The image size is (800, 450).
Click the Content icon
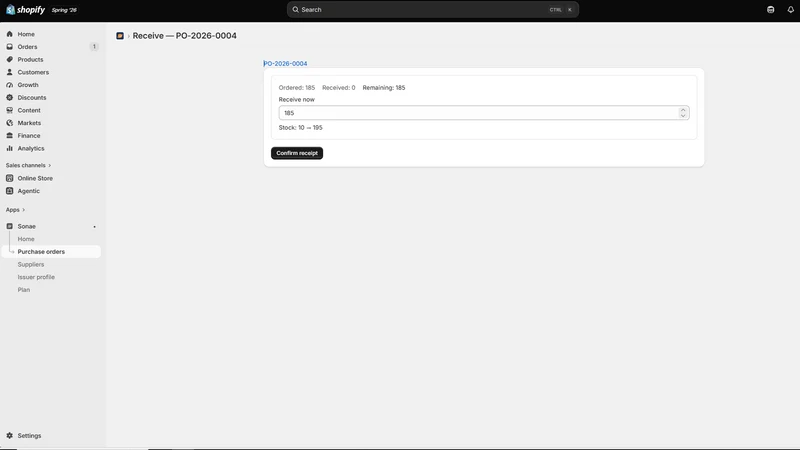(x=10, y=110)
